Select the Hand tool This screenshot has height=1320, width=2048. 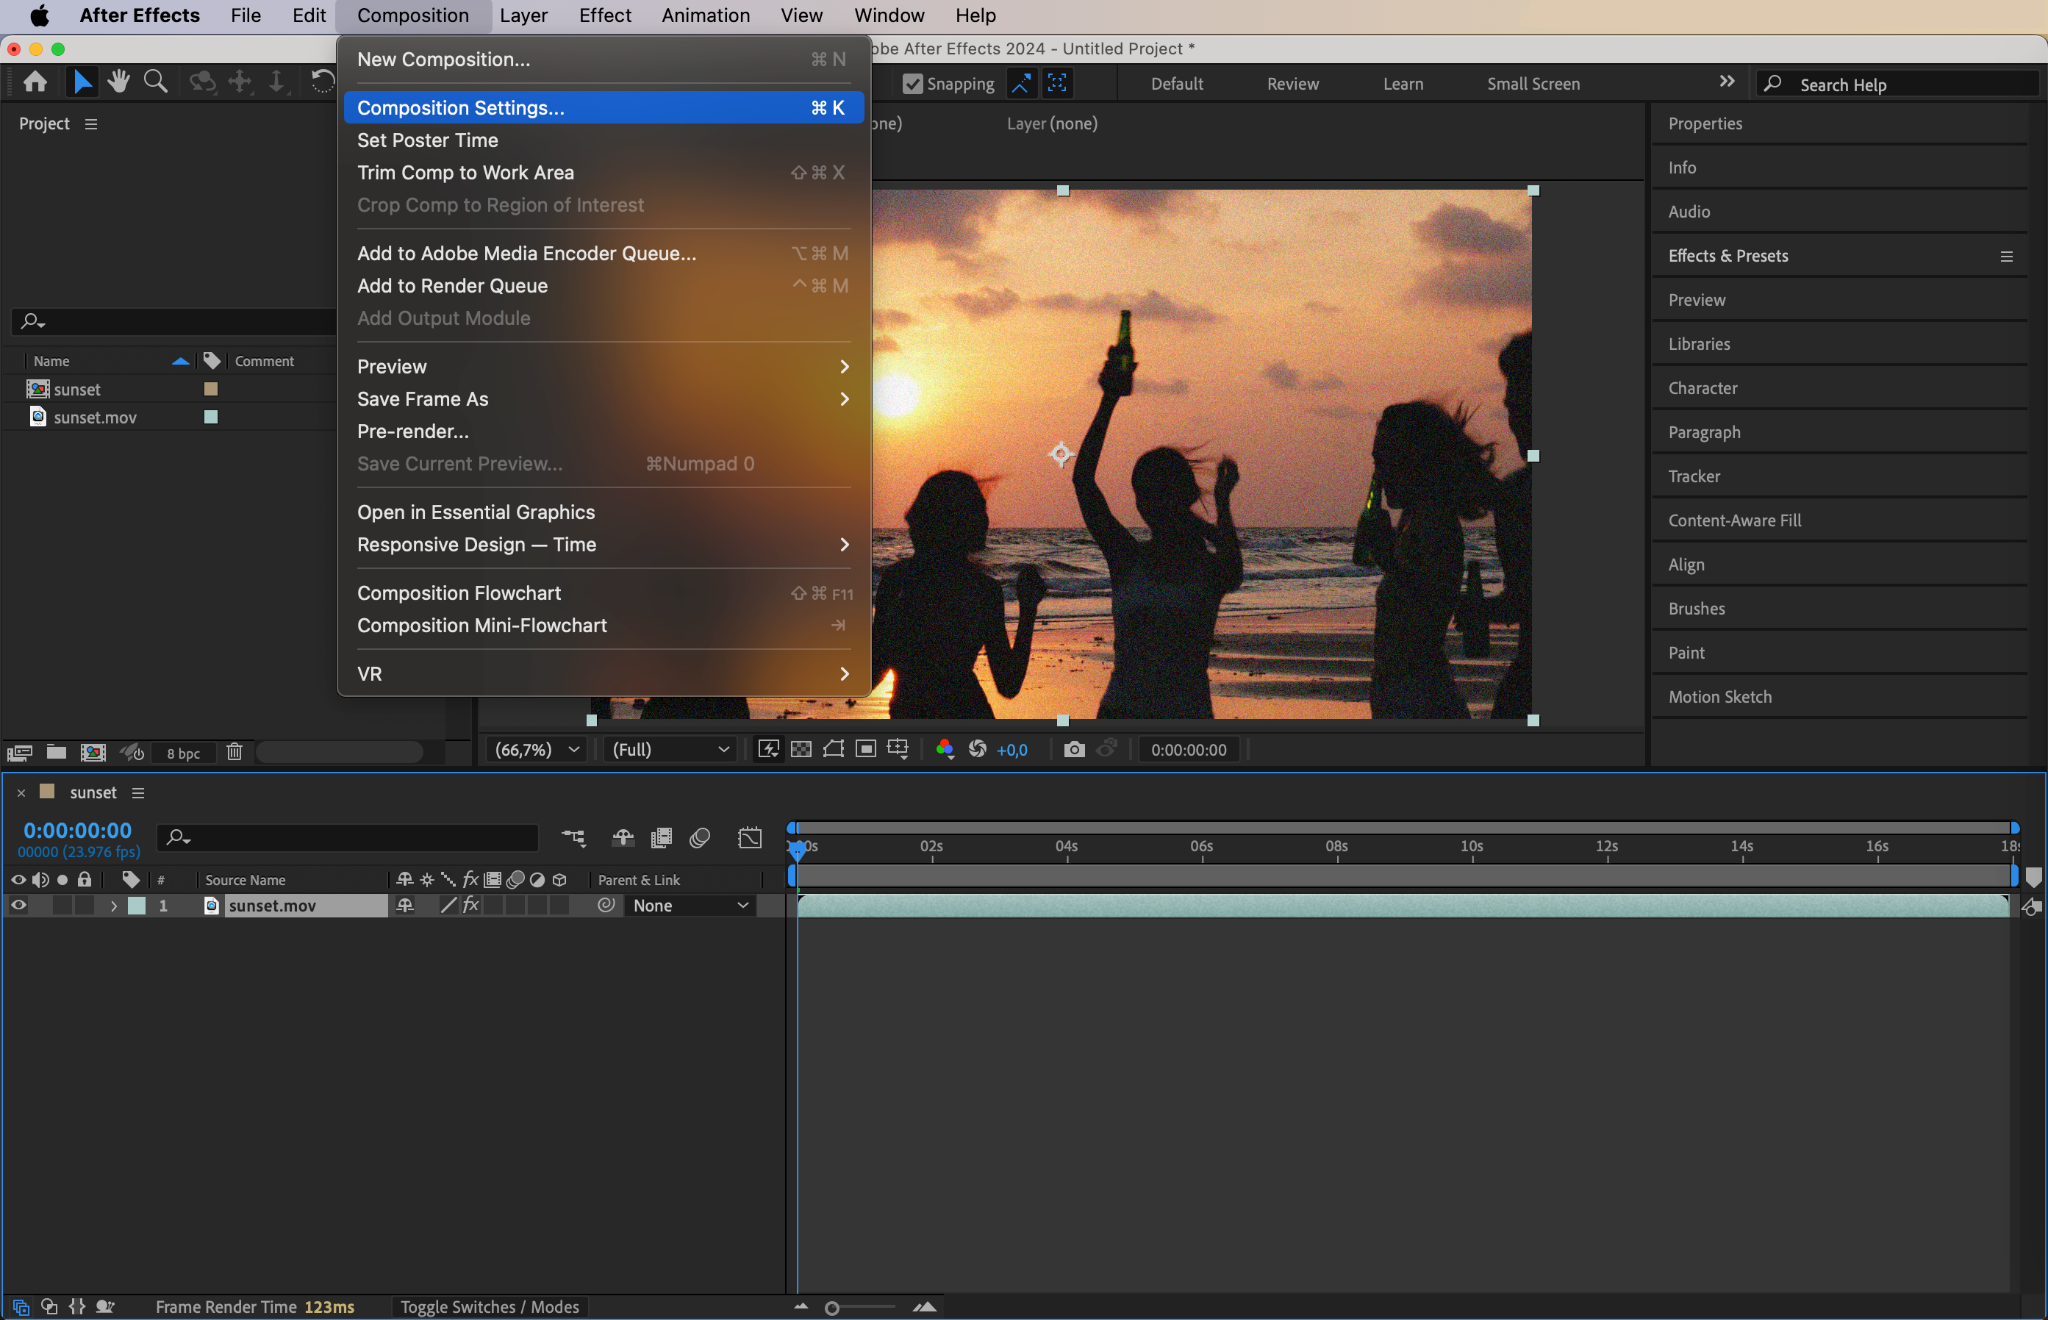pos(119,82)
